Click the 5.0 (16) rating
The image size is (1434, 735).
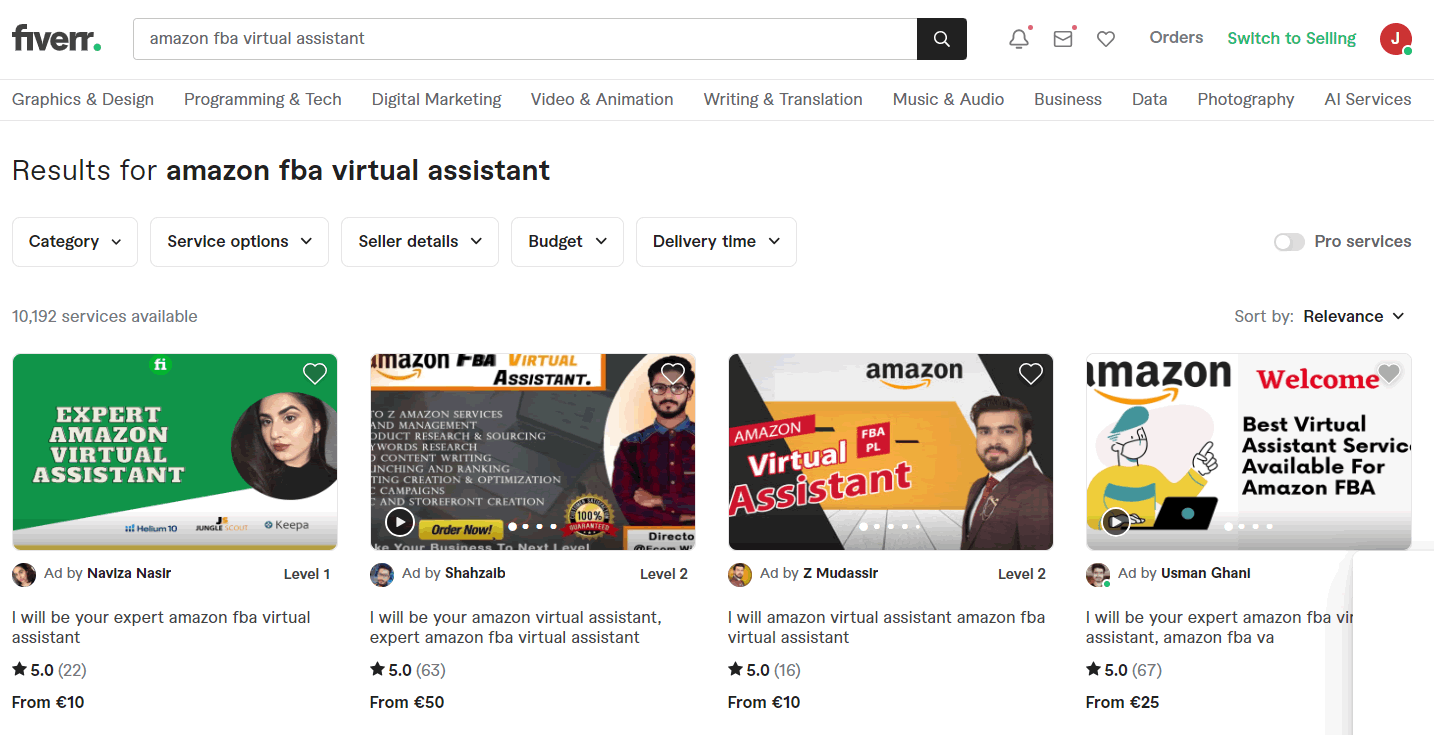pos(764,670)
